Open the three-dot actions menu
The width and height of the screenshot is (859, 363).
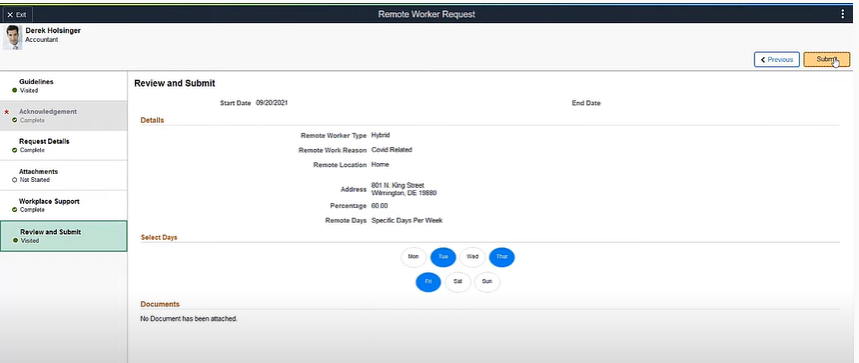pyautogui.click(x=843, y=14)
